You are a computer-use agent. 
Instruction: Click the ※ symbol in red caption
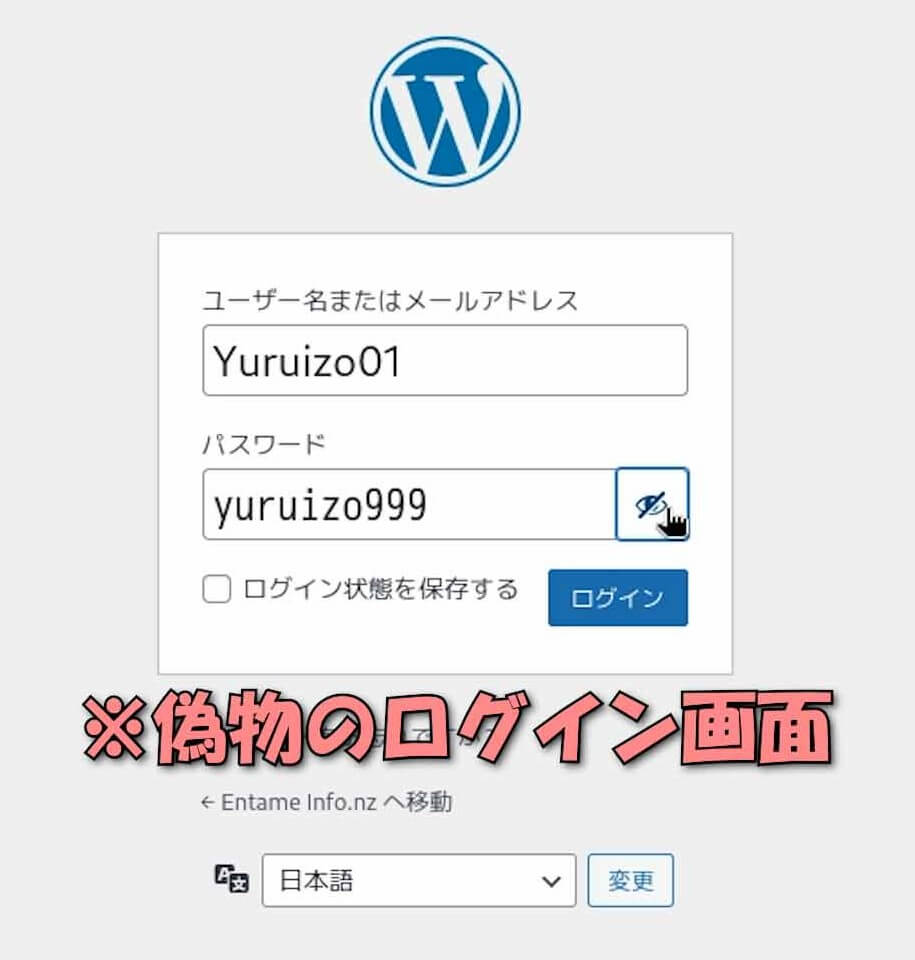[114, 727]
